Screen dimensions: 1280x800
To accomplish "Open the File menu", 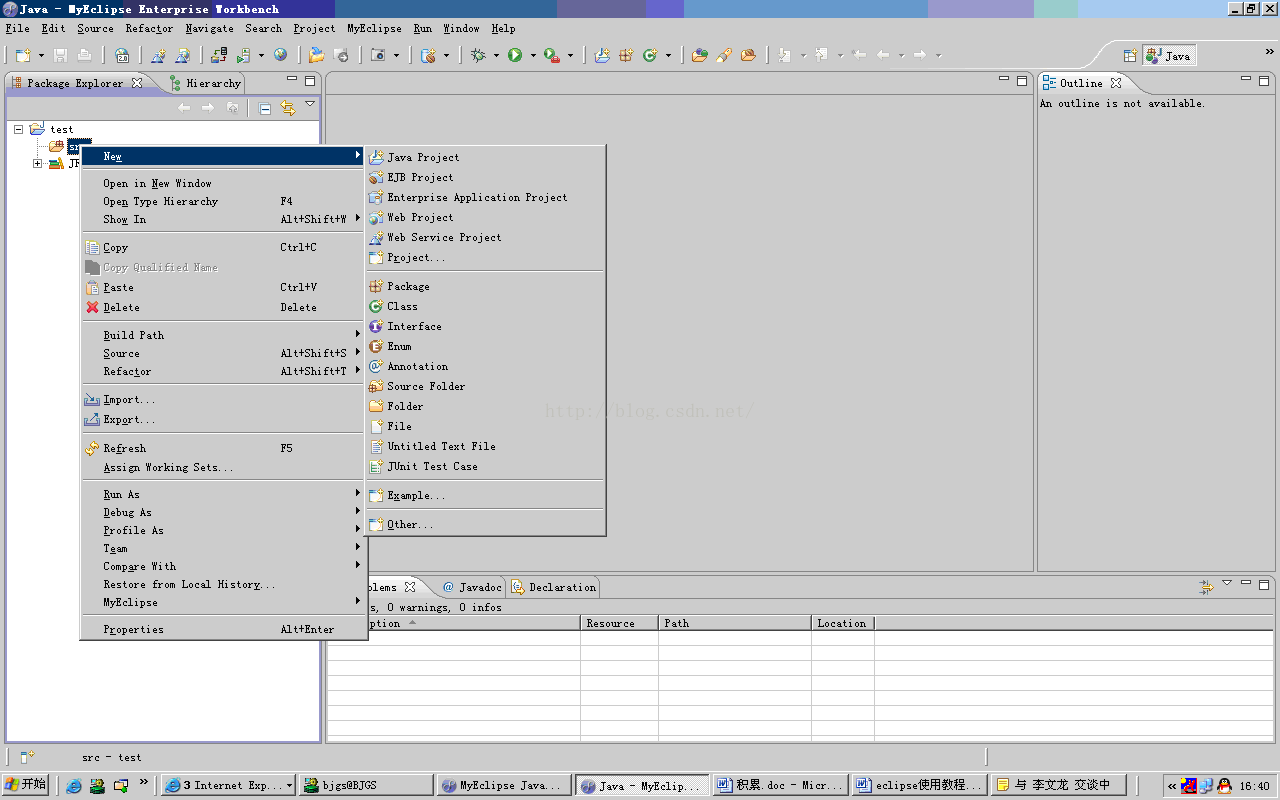I will pyautogui.click(x=17, y=28).
